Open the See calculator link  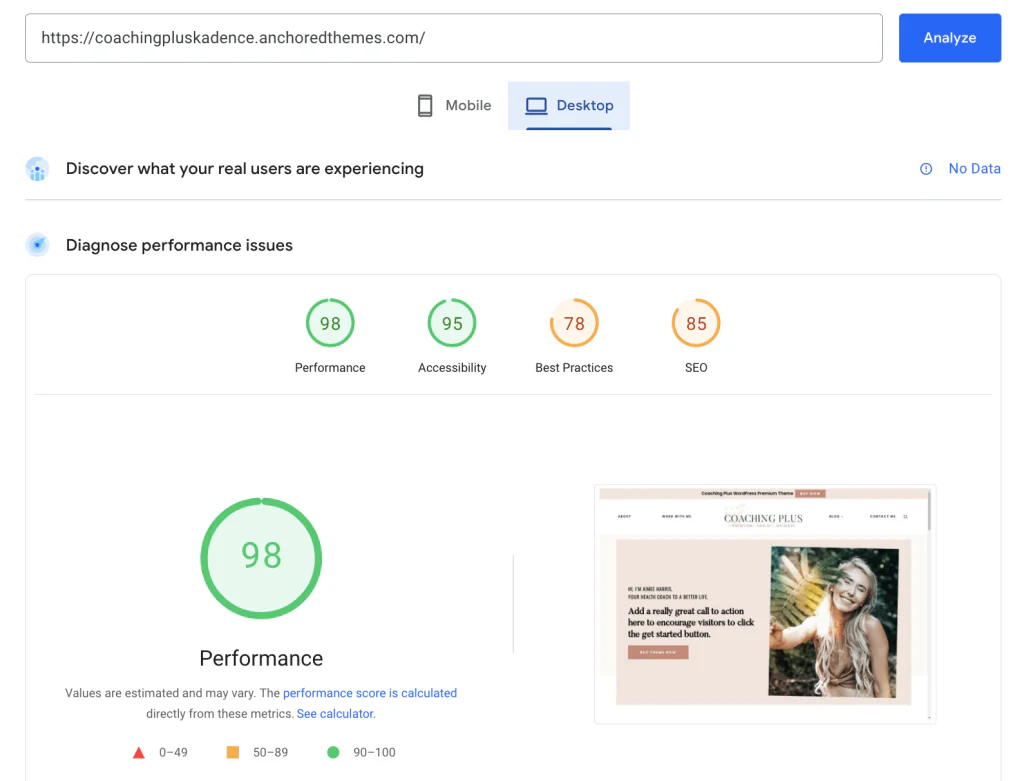pos(336,714)
